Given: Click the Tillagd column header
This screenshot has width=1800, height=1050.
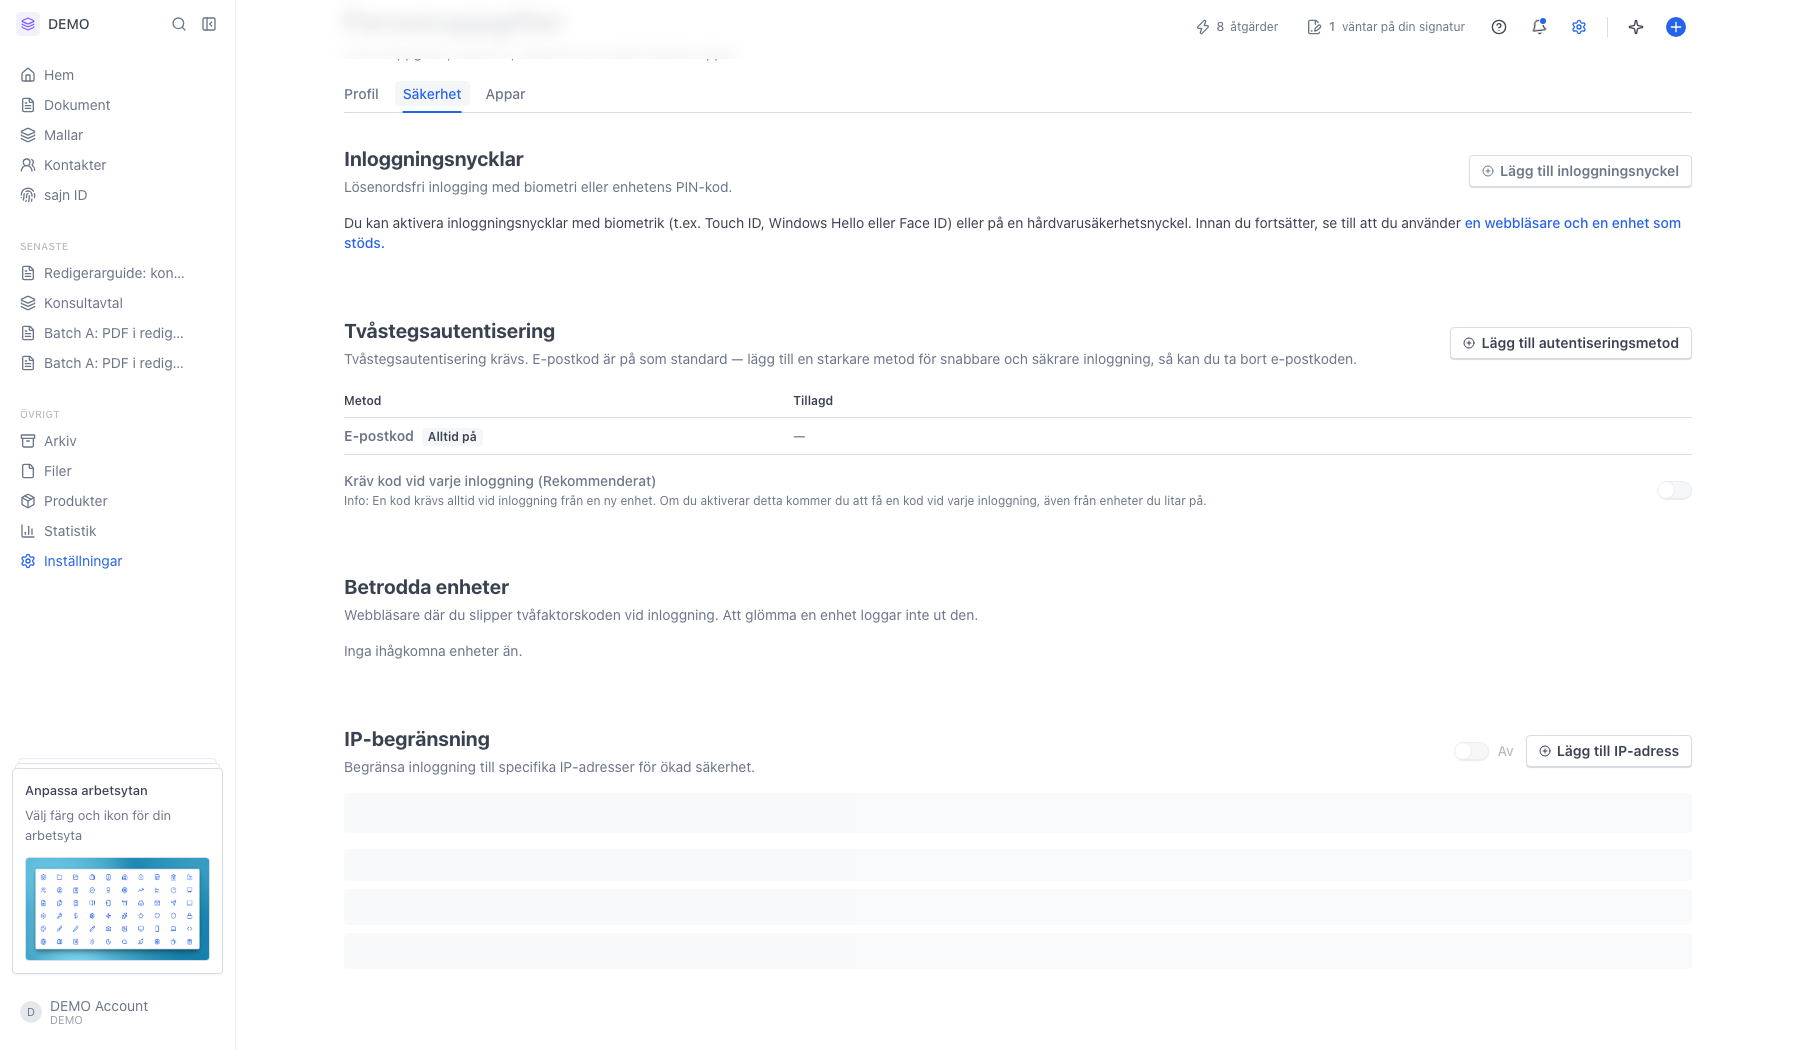Looking at the screenshot, I should (x=813, y=401).
